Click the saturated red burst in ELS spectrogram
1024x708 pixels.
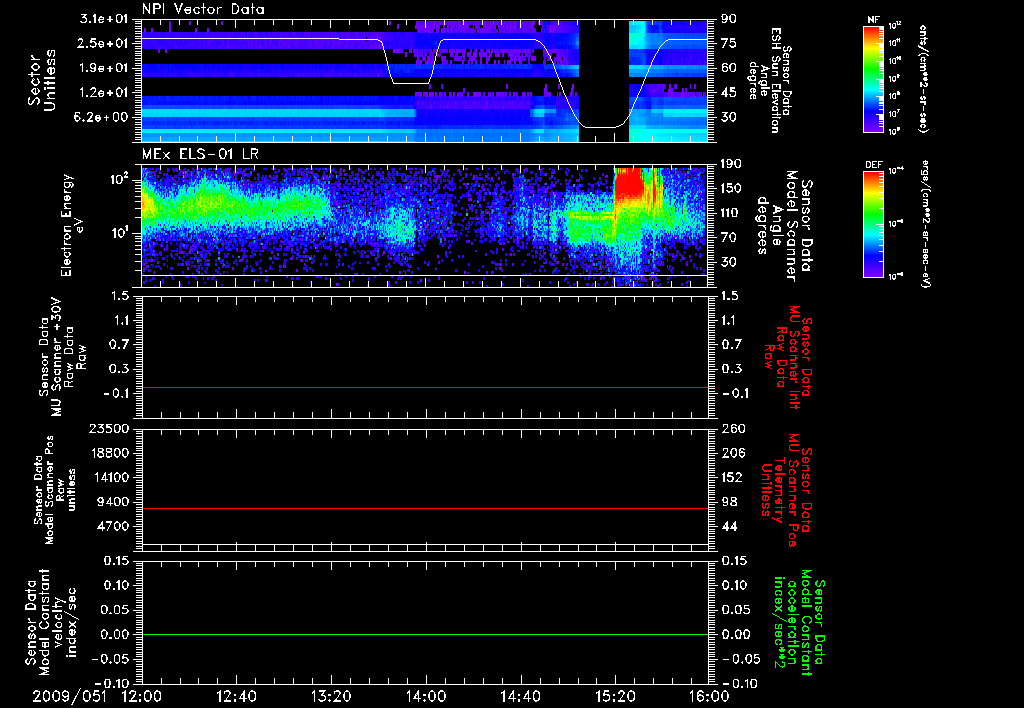point(630,186)
